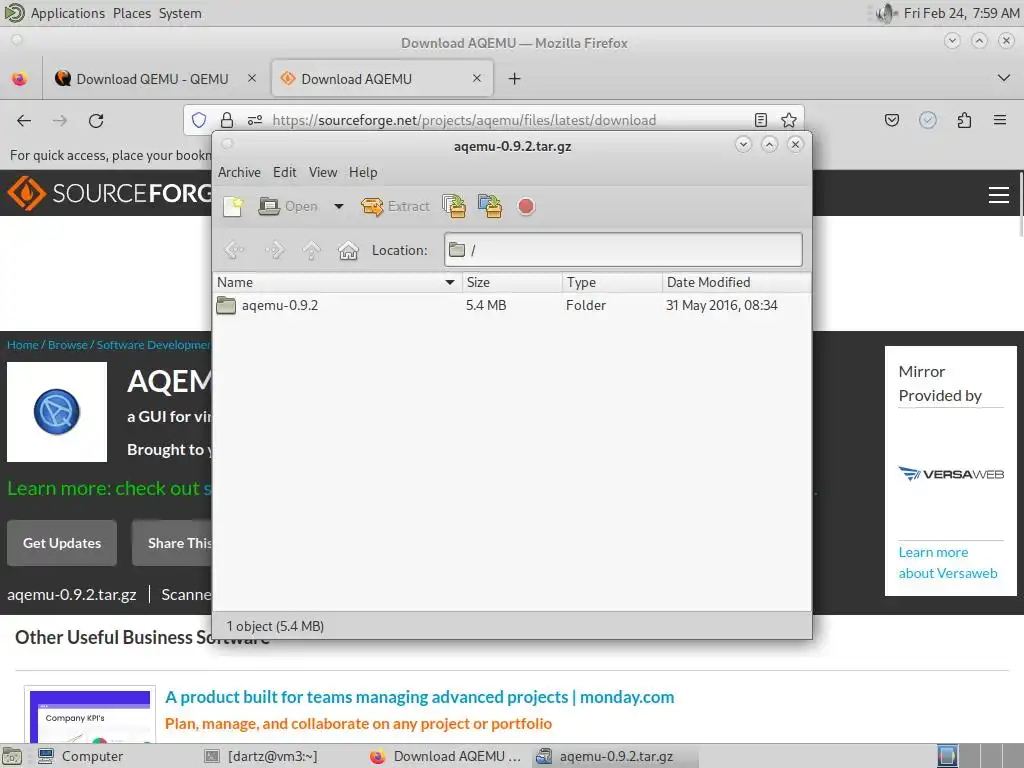Image resolution: width=1024 pixels, height=768 pixels.
Task: Open the View menu in archive manager
Action: tap(323, 172)
